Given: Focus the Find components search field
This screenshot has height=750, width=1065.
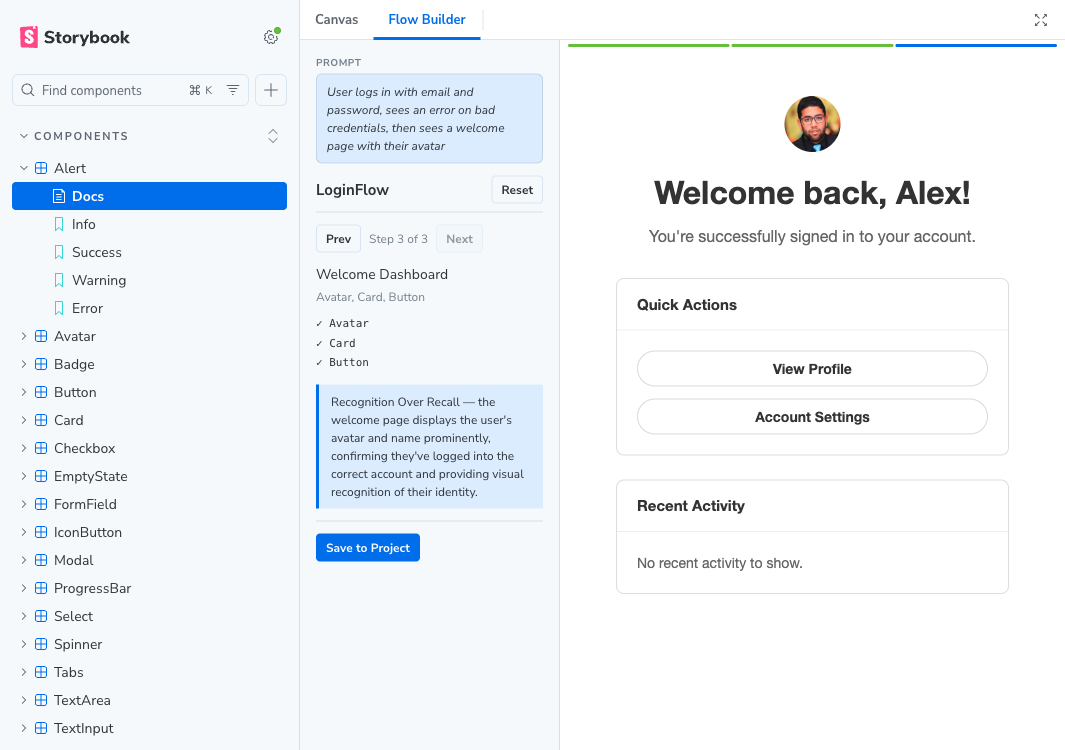Looking at the screenshot, I should [130, 90].
